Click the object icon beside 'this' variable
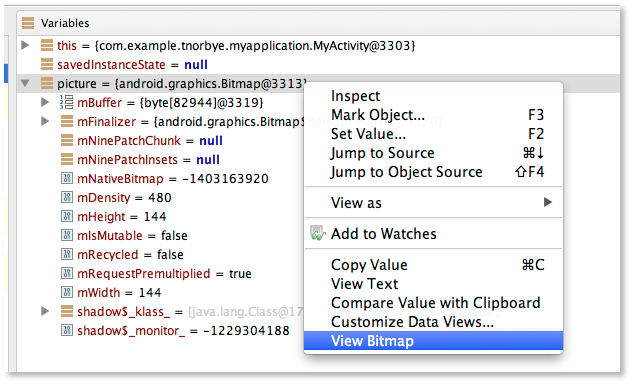The image size is (632, 384). (x=47, y=45)
